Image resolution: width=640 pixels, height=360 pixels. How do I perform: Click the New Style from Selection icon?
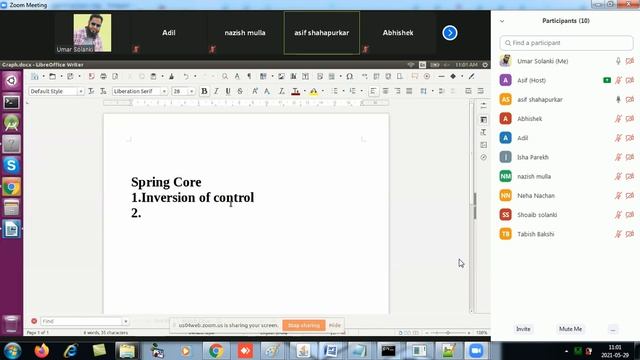(103, 91)
